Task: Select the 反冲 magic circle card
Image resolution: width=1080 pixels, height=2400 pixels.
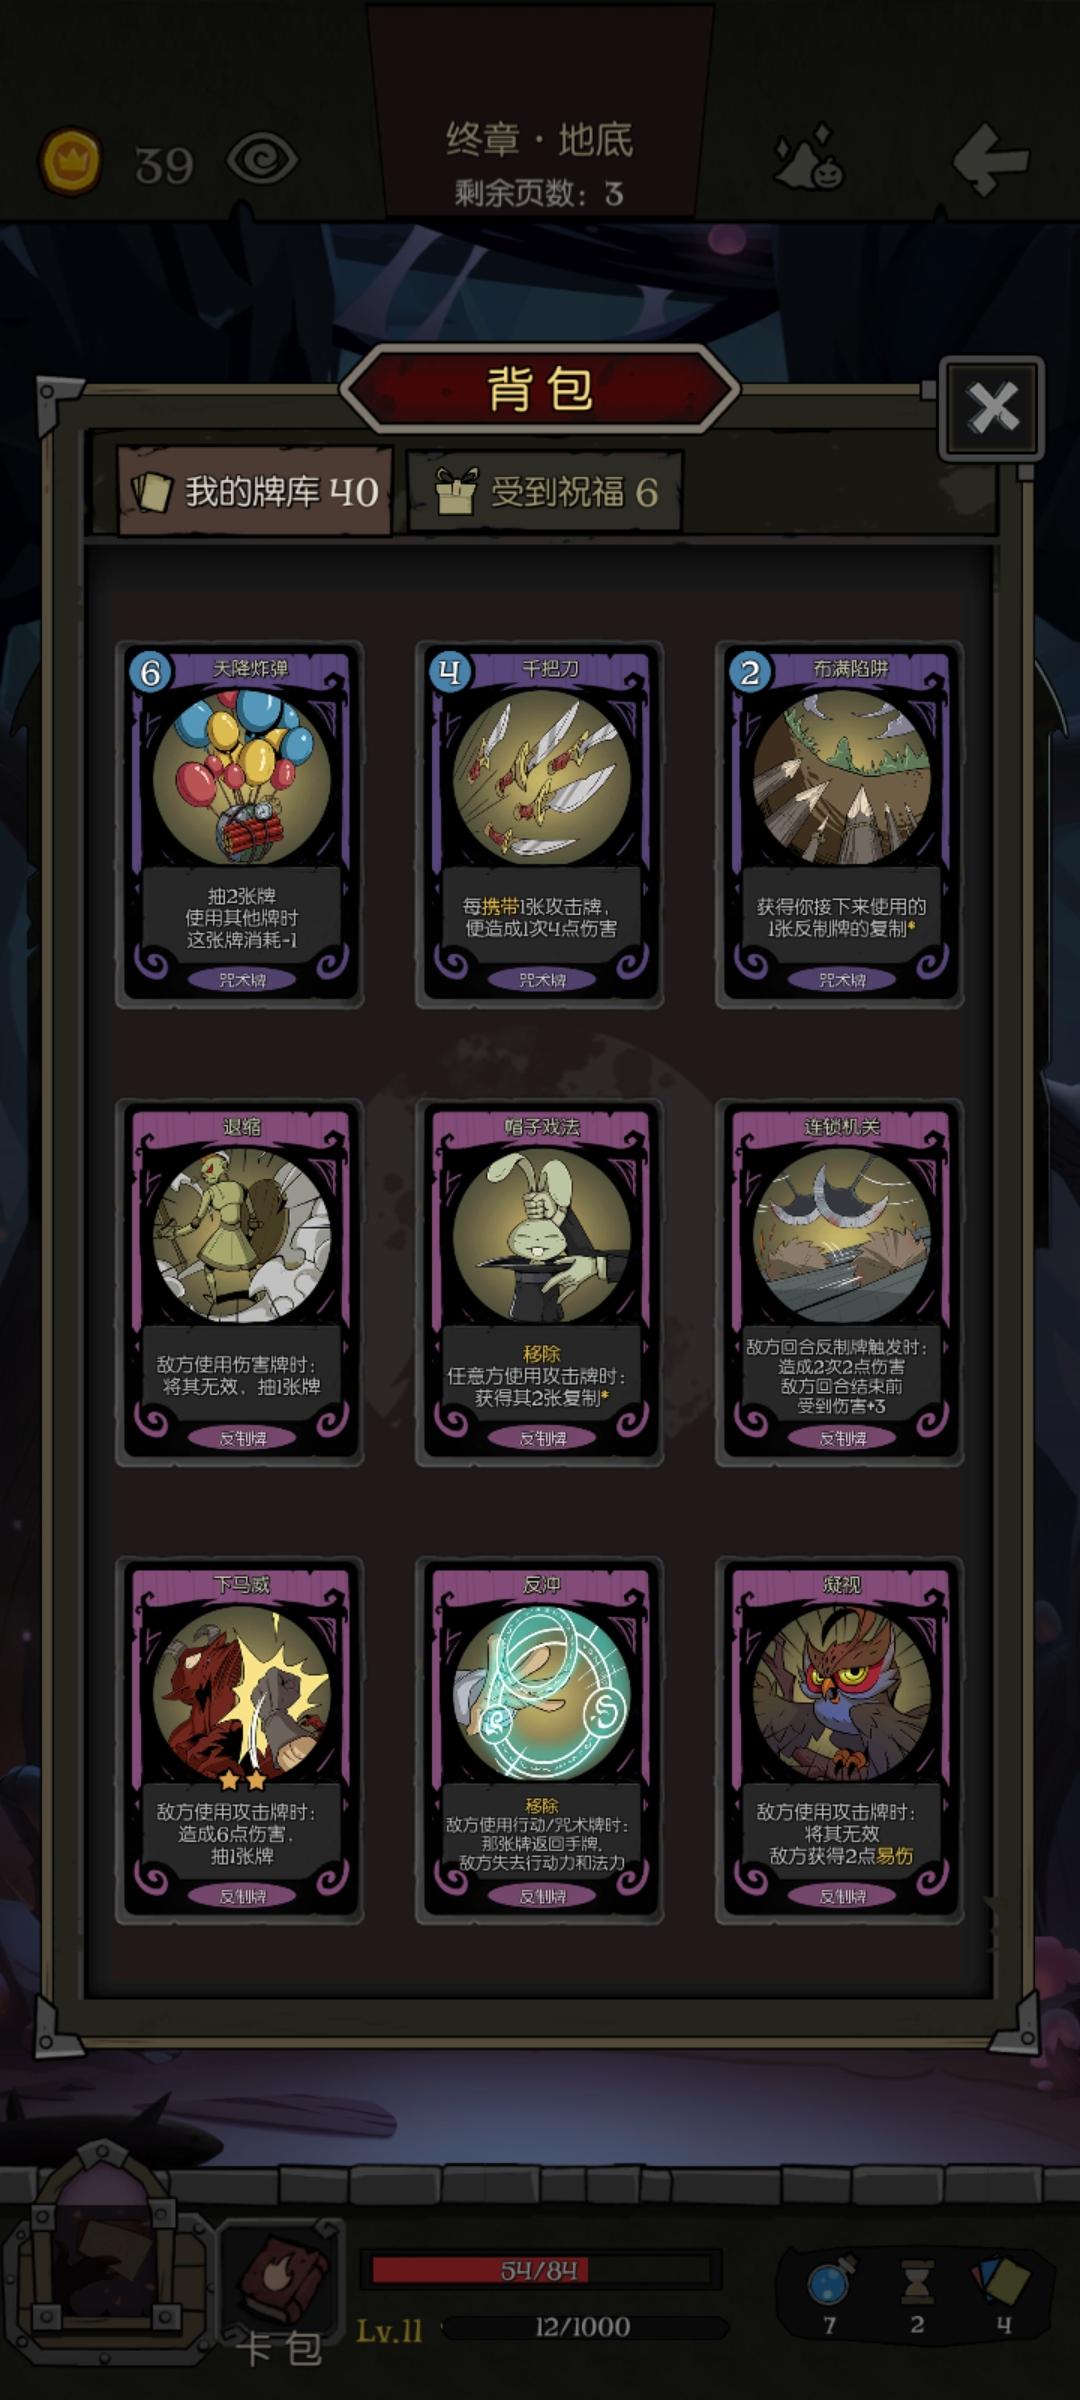Action: (540, 1740)
